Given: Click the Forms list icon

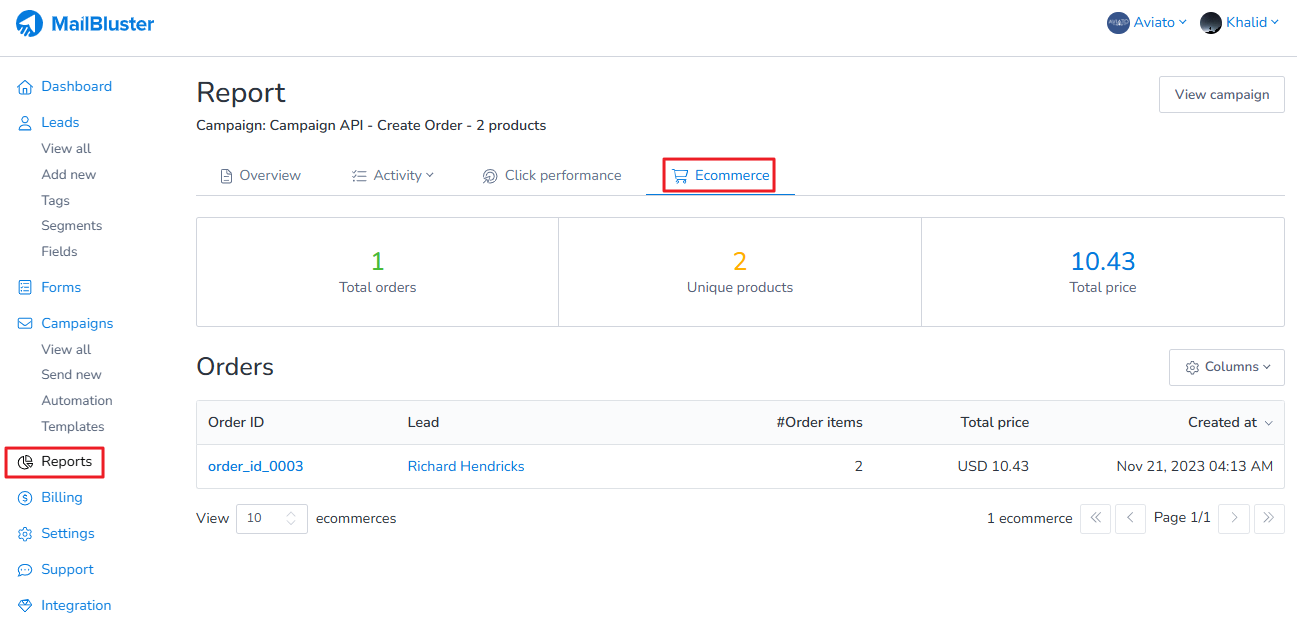Looking at the screenshot, I should click(x=25, y=288).
